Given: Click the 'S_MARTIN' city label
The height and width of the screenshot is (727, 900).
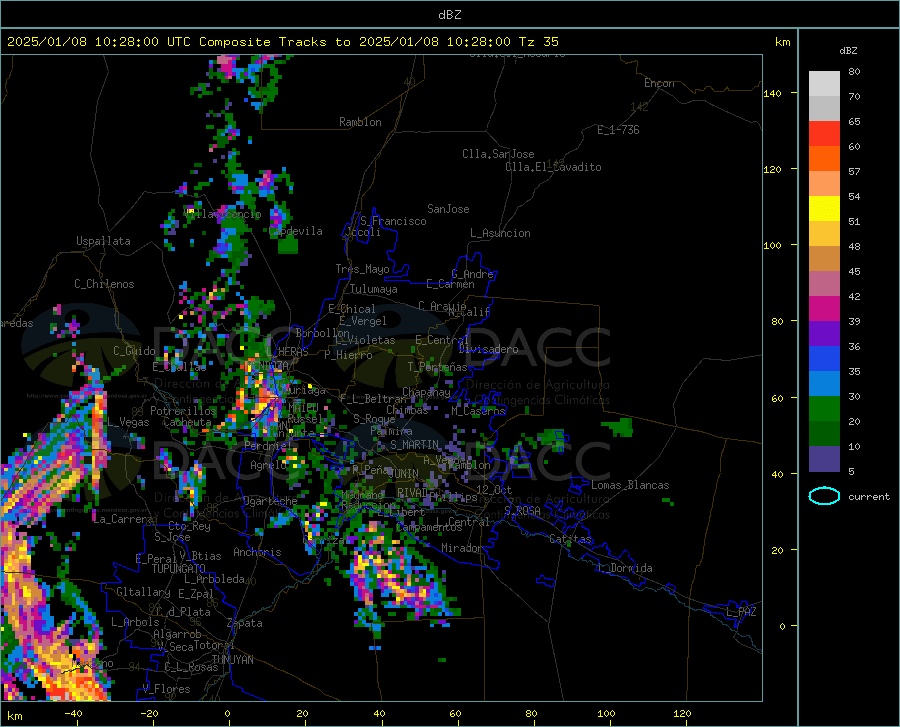Looking at the screenshot, I should pos(415,445).
